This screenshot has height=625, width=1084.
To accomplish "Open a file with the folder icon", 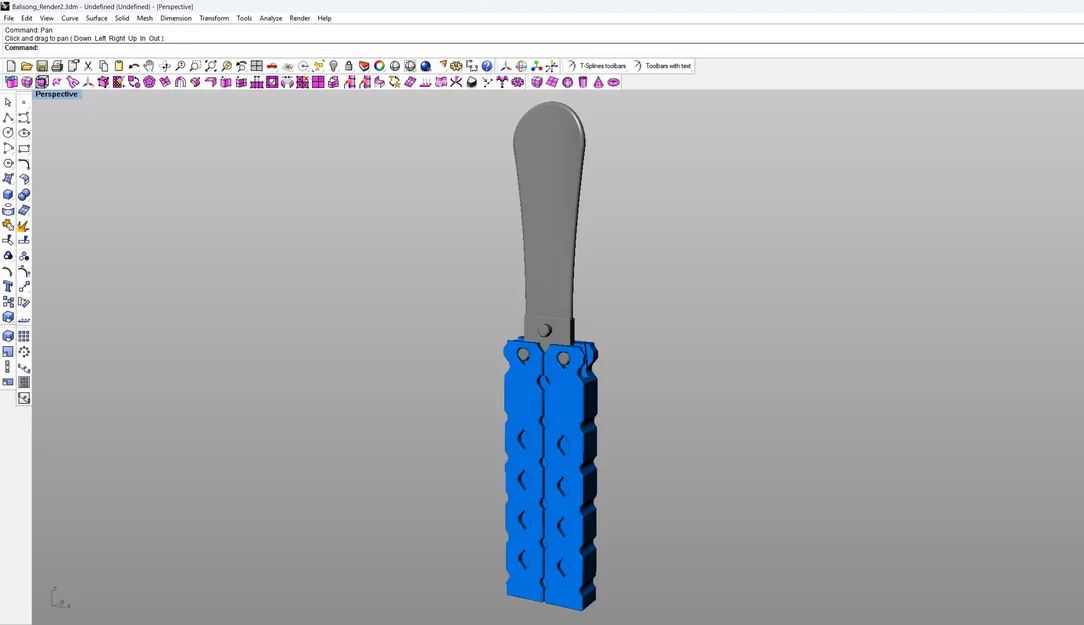I will 26,66.
